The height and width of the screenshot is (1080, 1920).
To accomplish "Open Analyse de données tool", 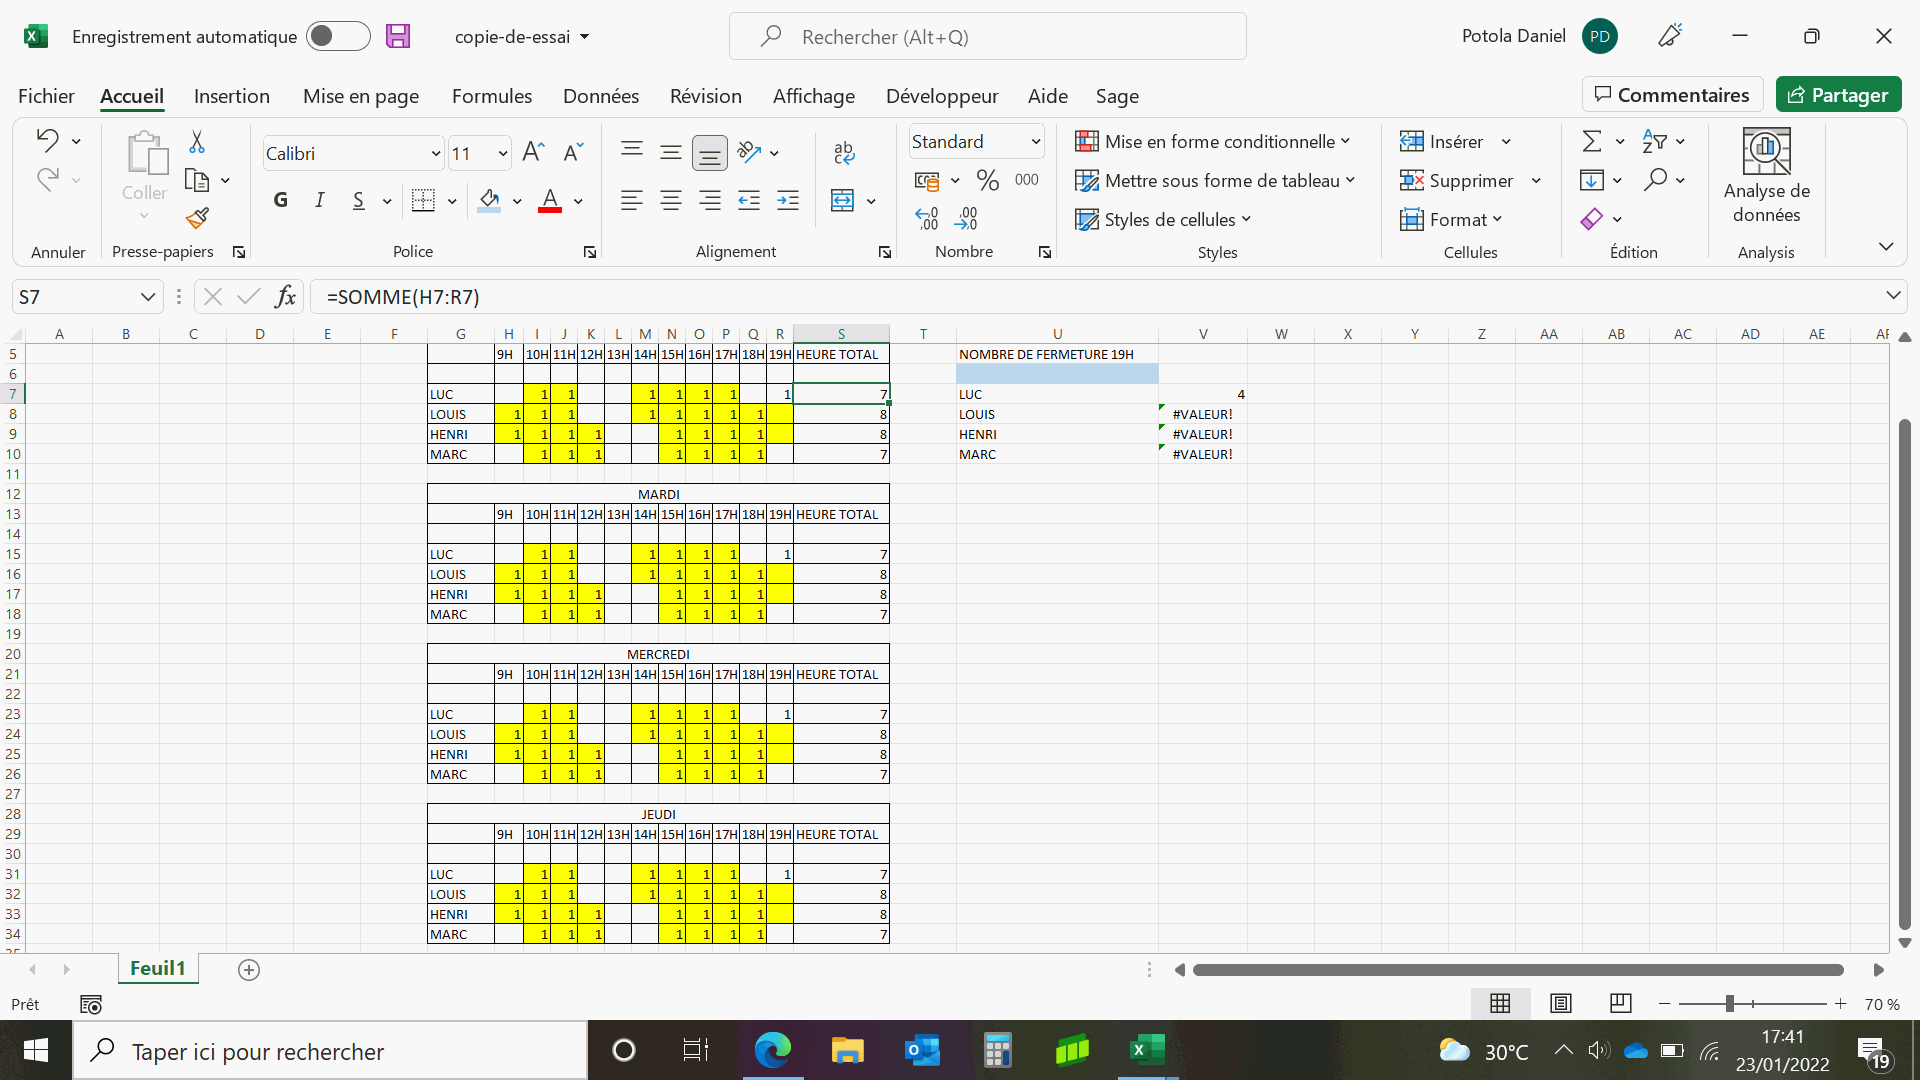I will 1766,175.
